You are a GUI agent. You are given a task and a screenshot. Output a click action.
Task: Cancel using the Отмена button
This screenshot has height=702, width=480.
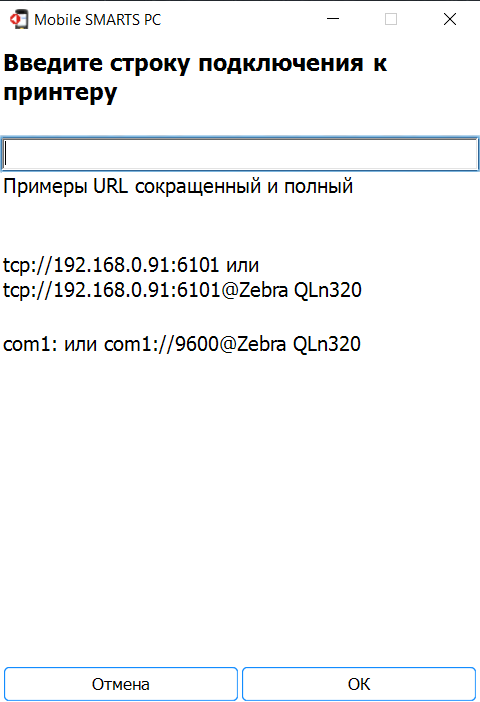pos(120,684)
